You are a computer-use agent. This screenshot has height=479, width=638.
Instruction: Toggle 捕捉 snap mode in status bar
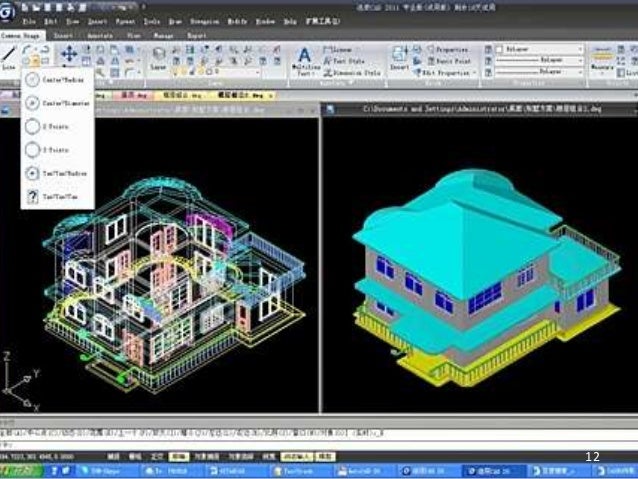click(x=114, y=457)
